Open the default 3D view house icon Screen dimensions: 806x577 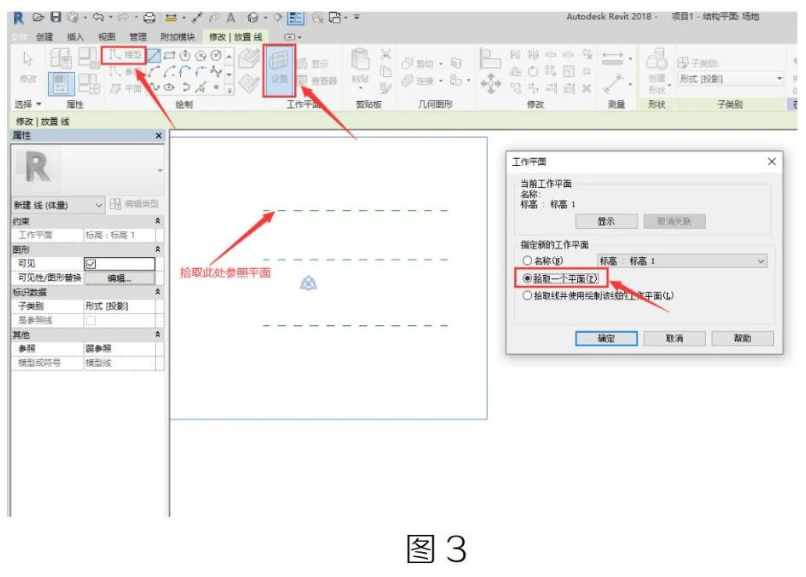252,18
